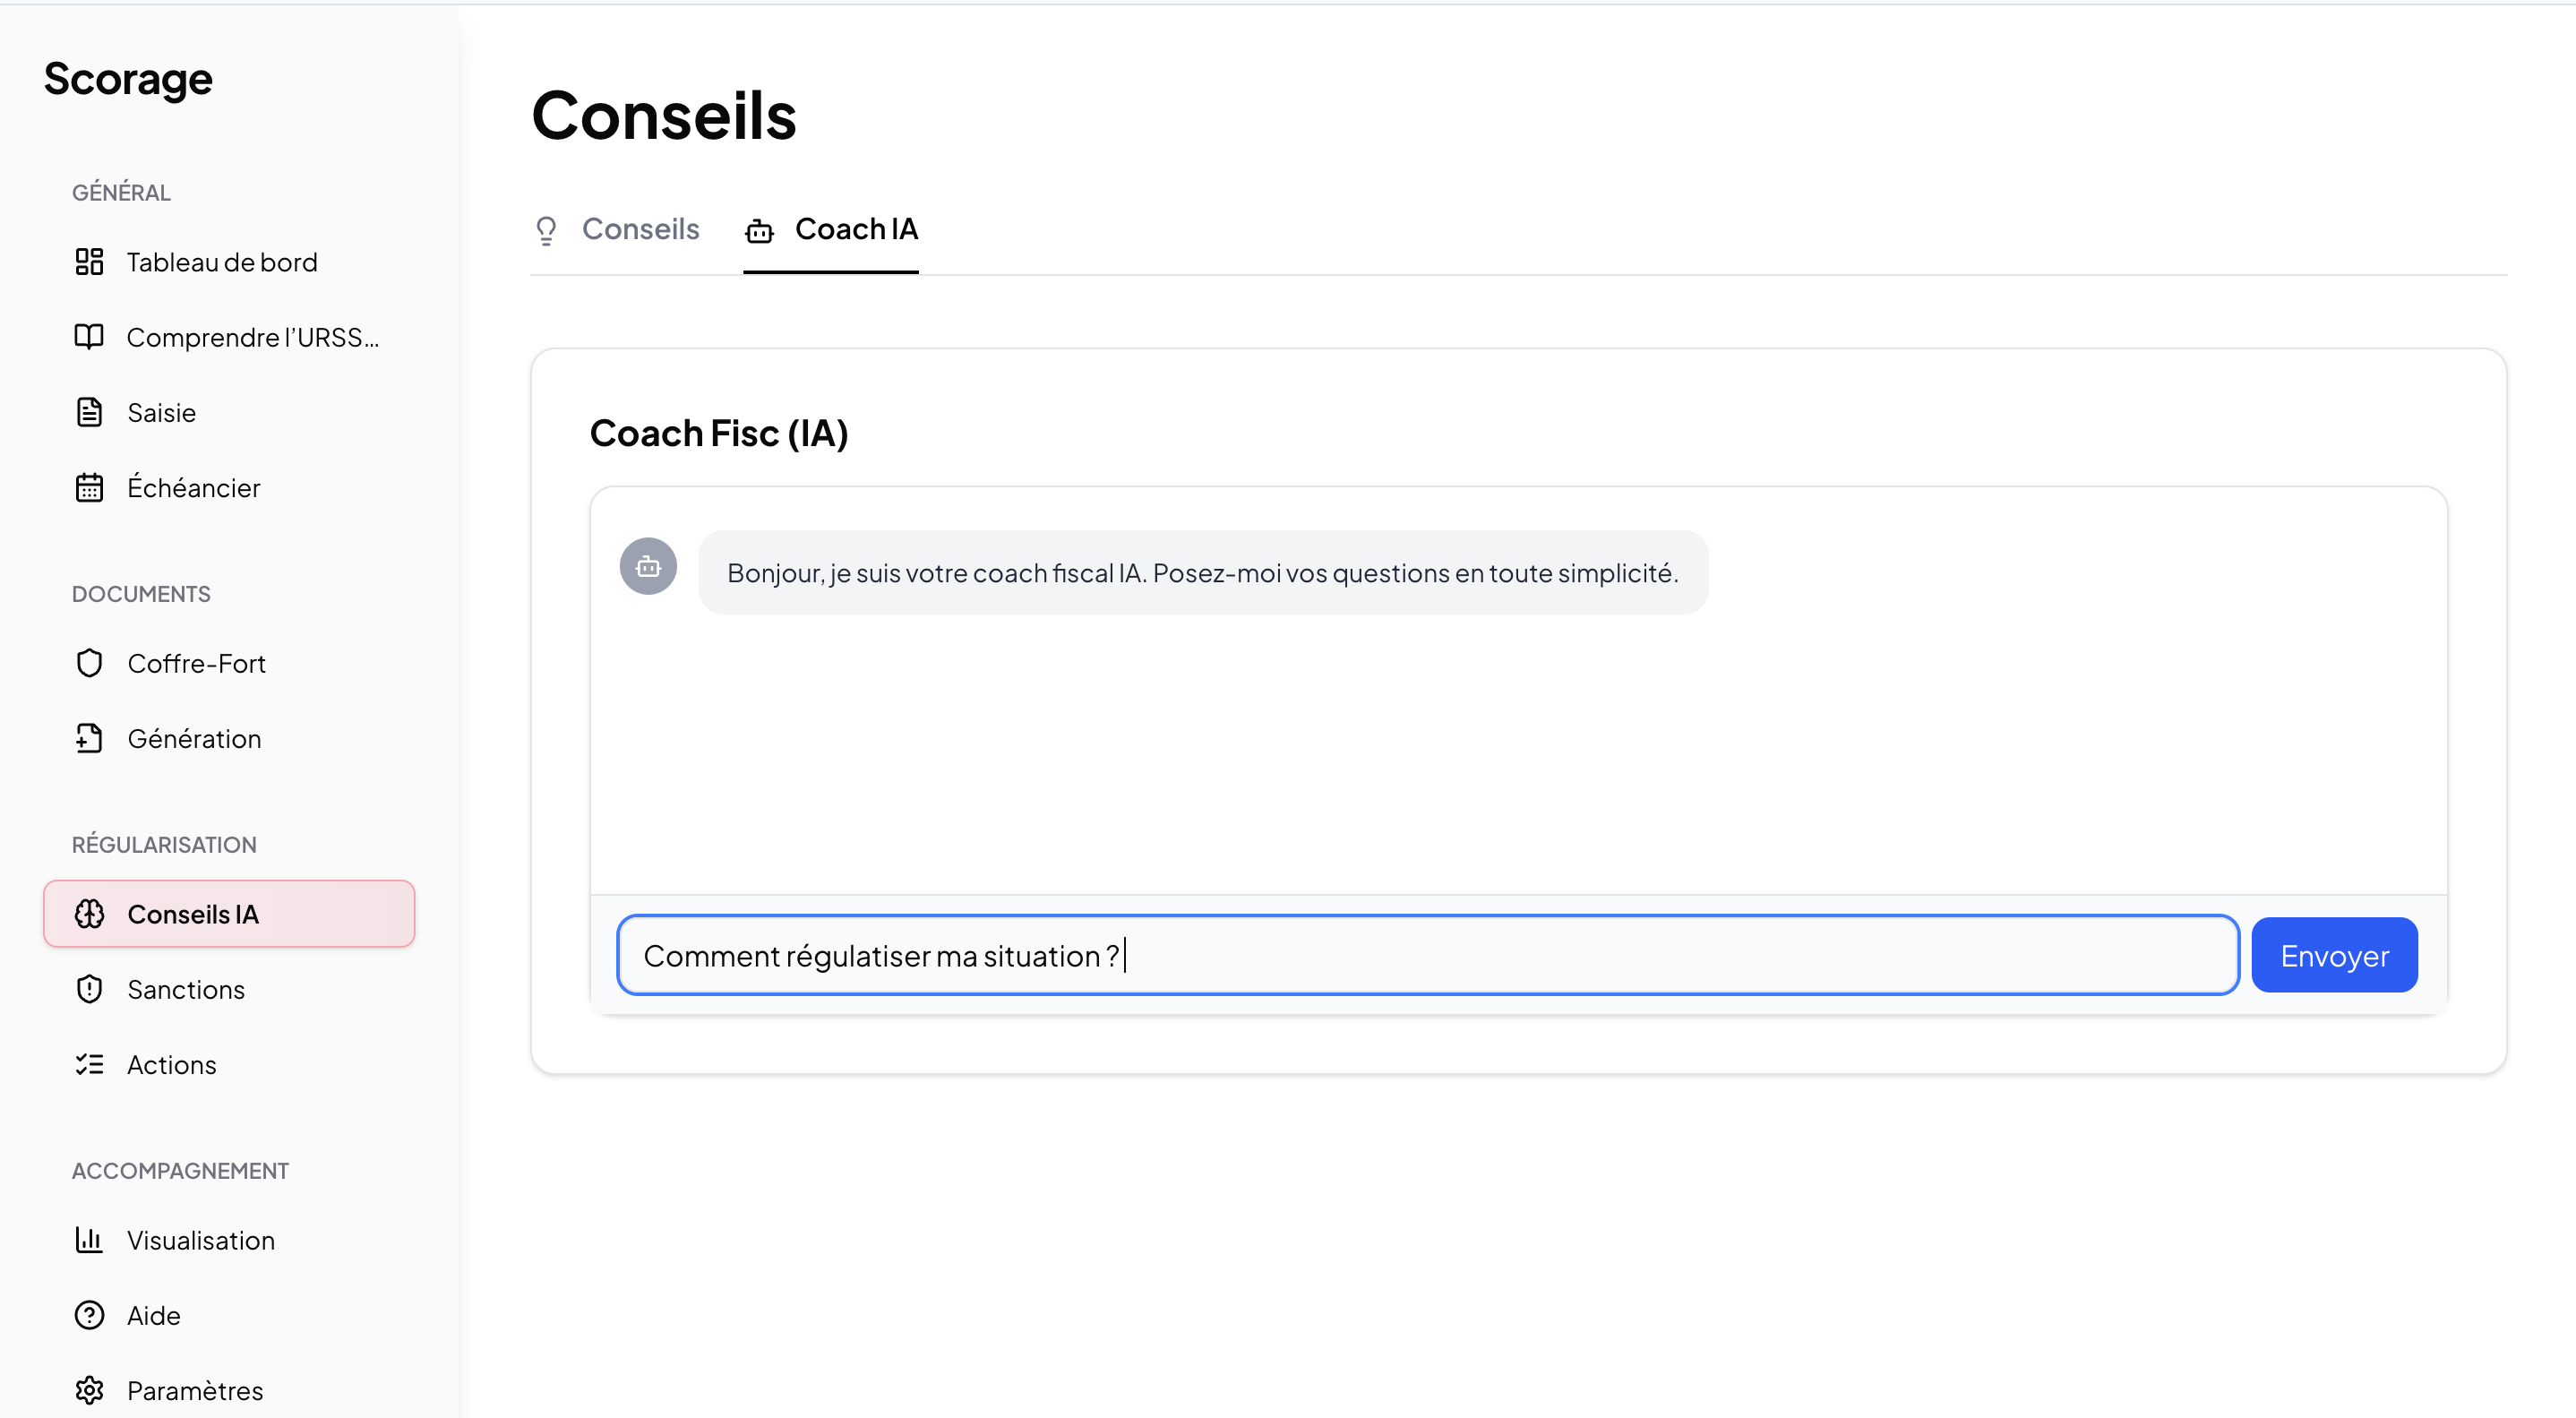Viewport: 2576px width, 1418px height.
Task: Click the Envoyer button
Action: tap(2334, 954)
